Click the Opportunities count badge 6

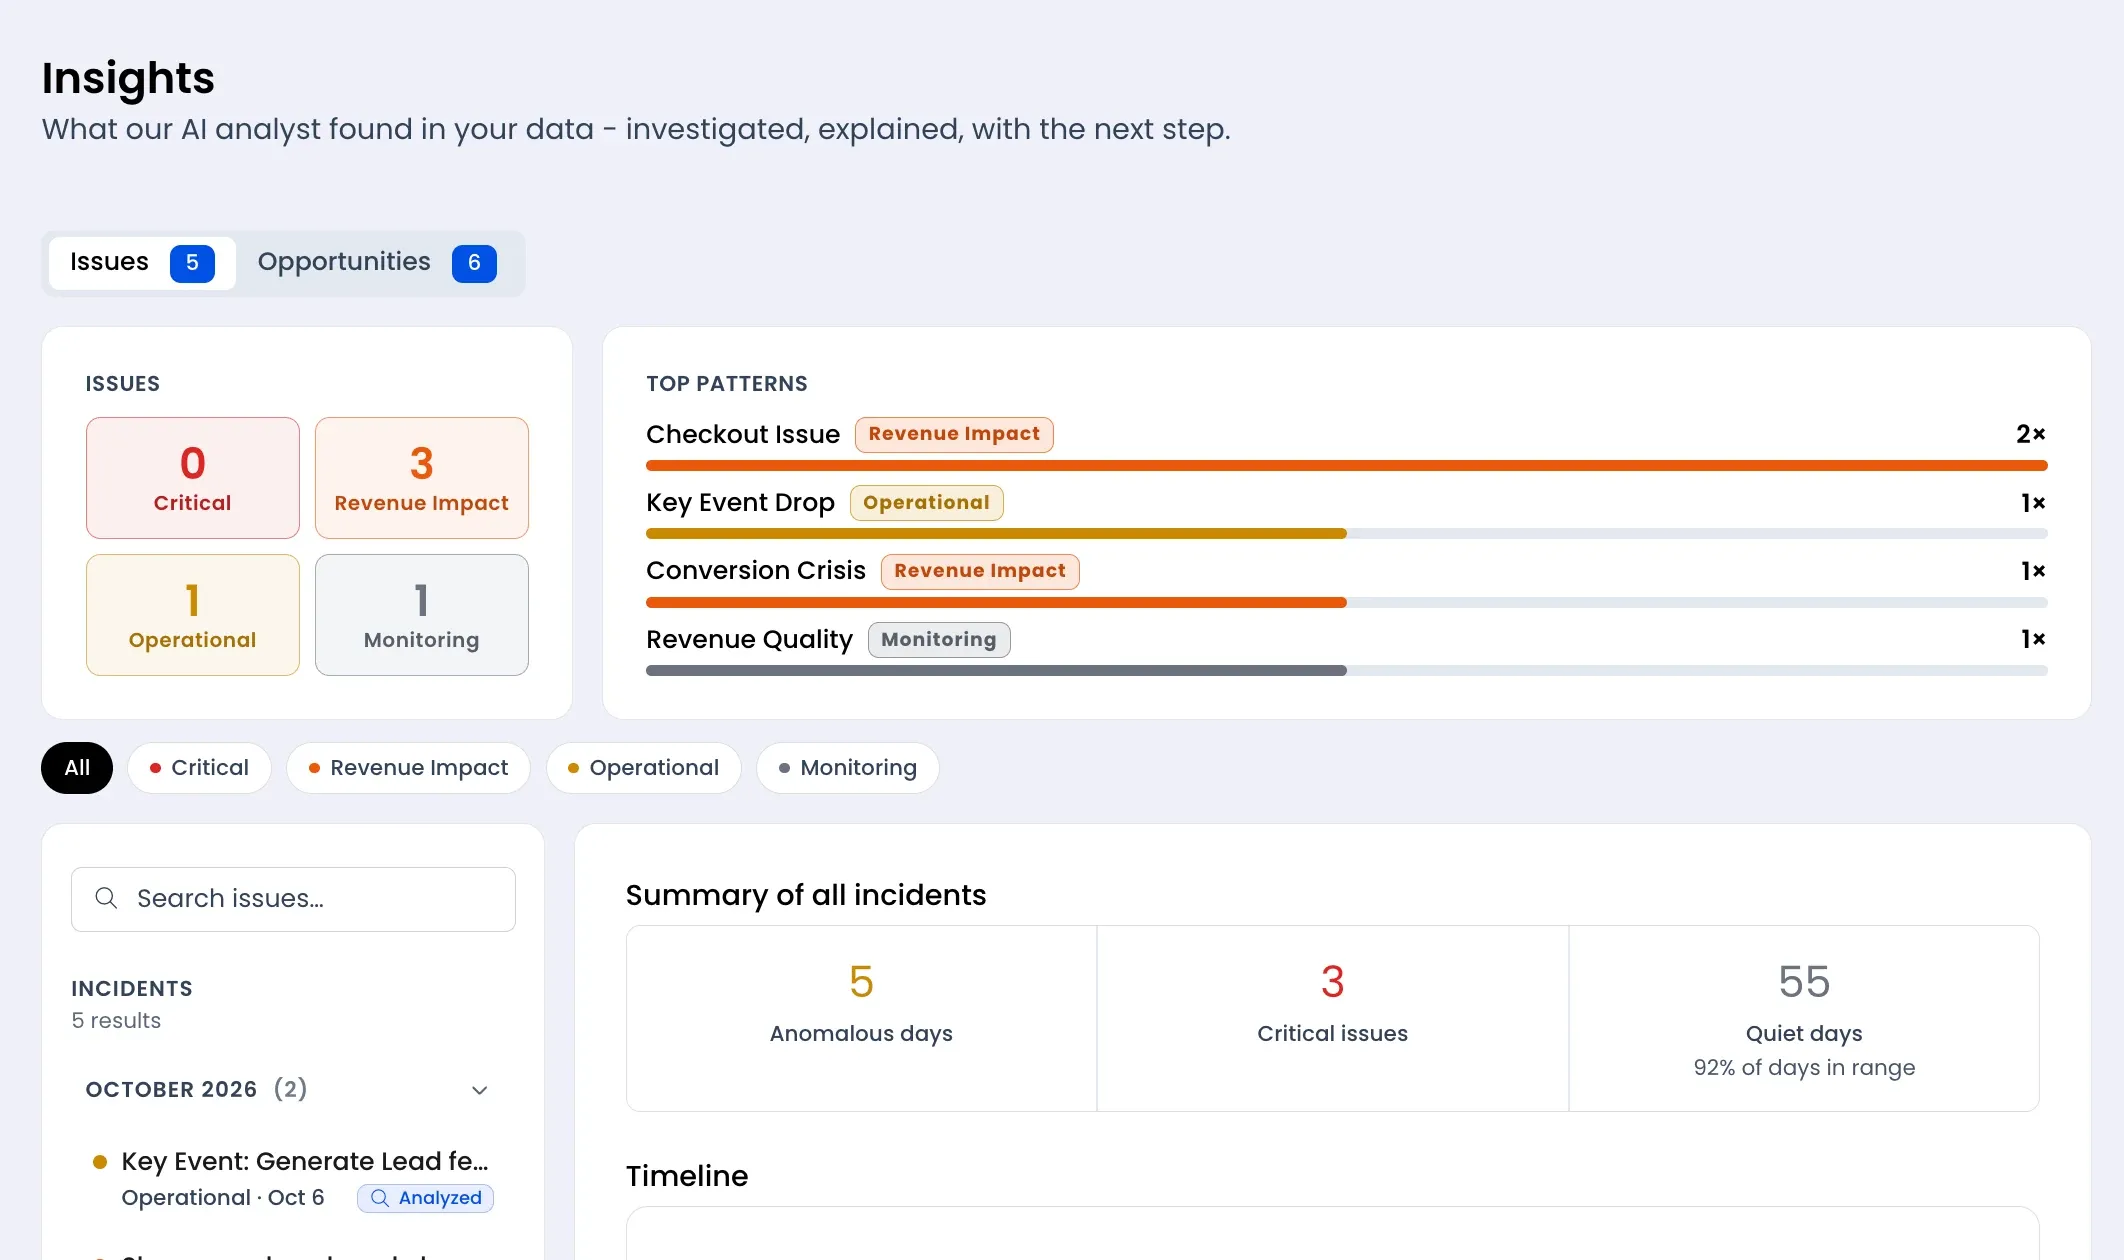pyautogui.click(x=474, y=263)
